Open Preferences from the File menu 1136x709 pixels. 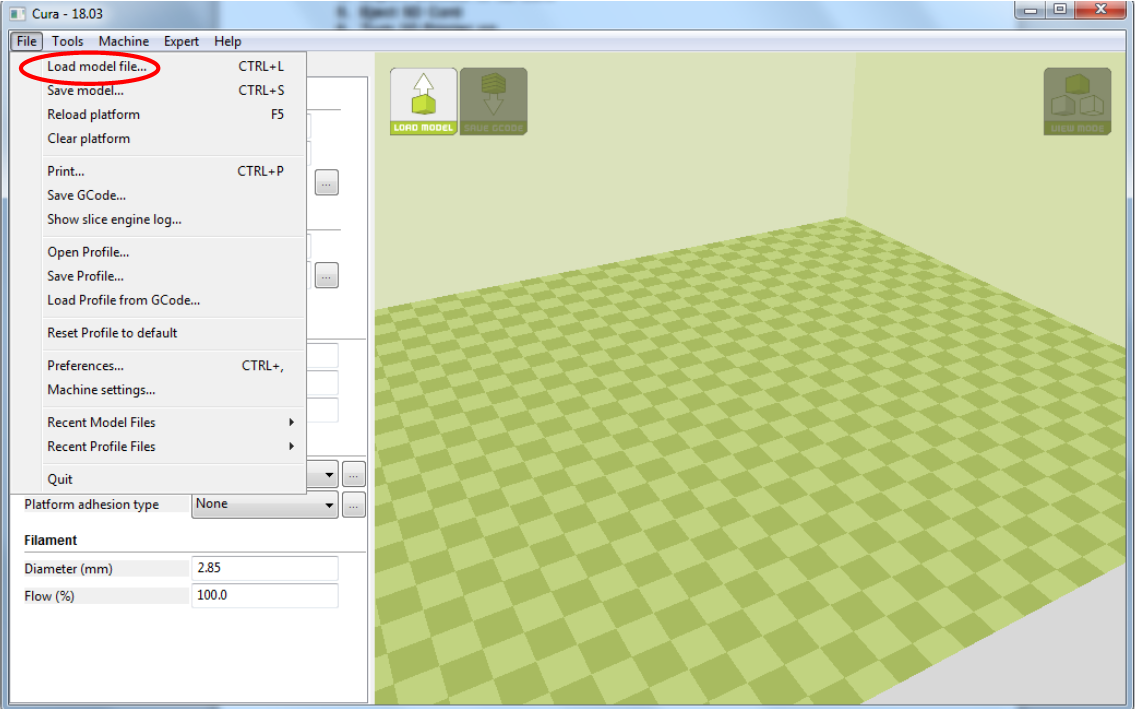point(86,366)
